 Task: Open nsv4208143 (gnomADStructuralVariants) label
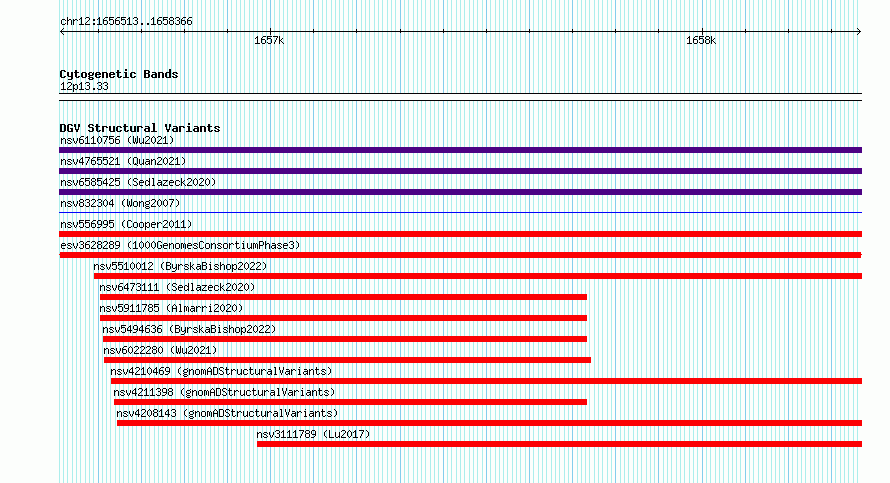(227, 413)
